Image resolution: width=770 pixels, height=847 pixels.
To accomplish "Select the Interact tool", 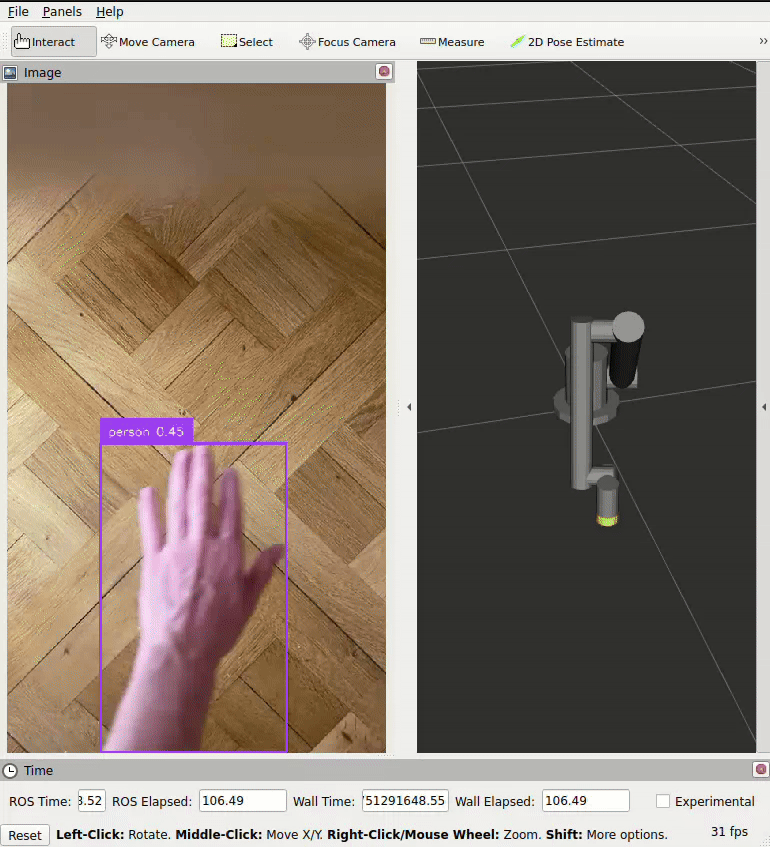I will click(53, 42).
